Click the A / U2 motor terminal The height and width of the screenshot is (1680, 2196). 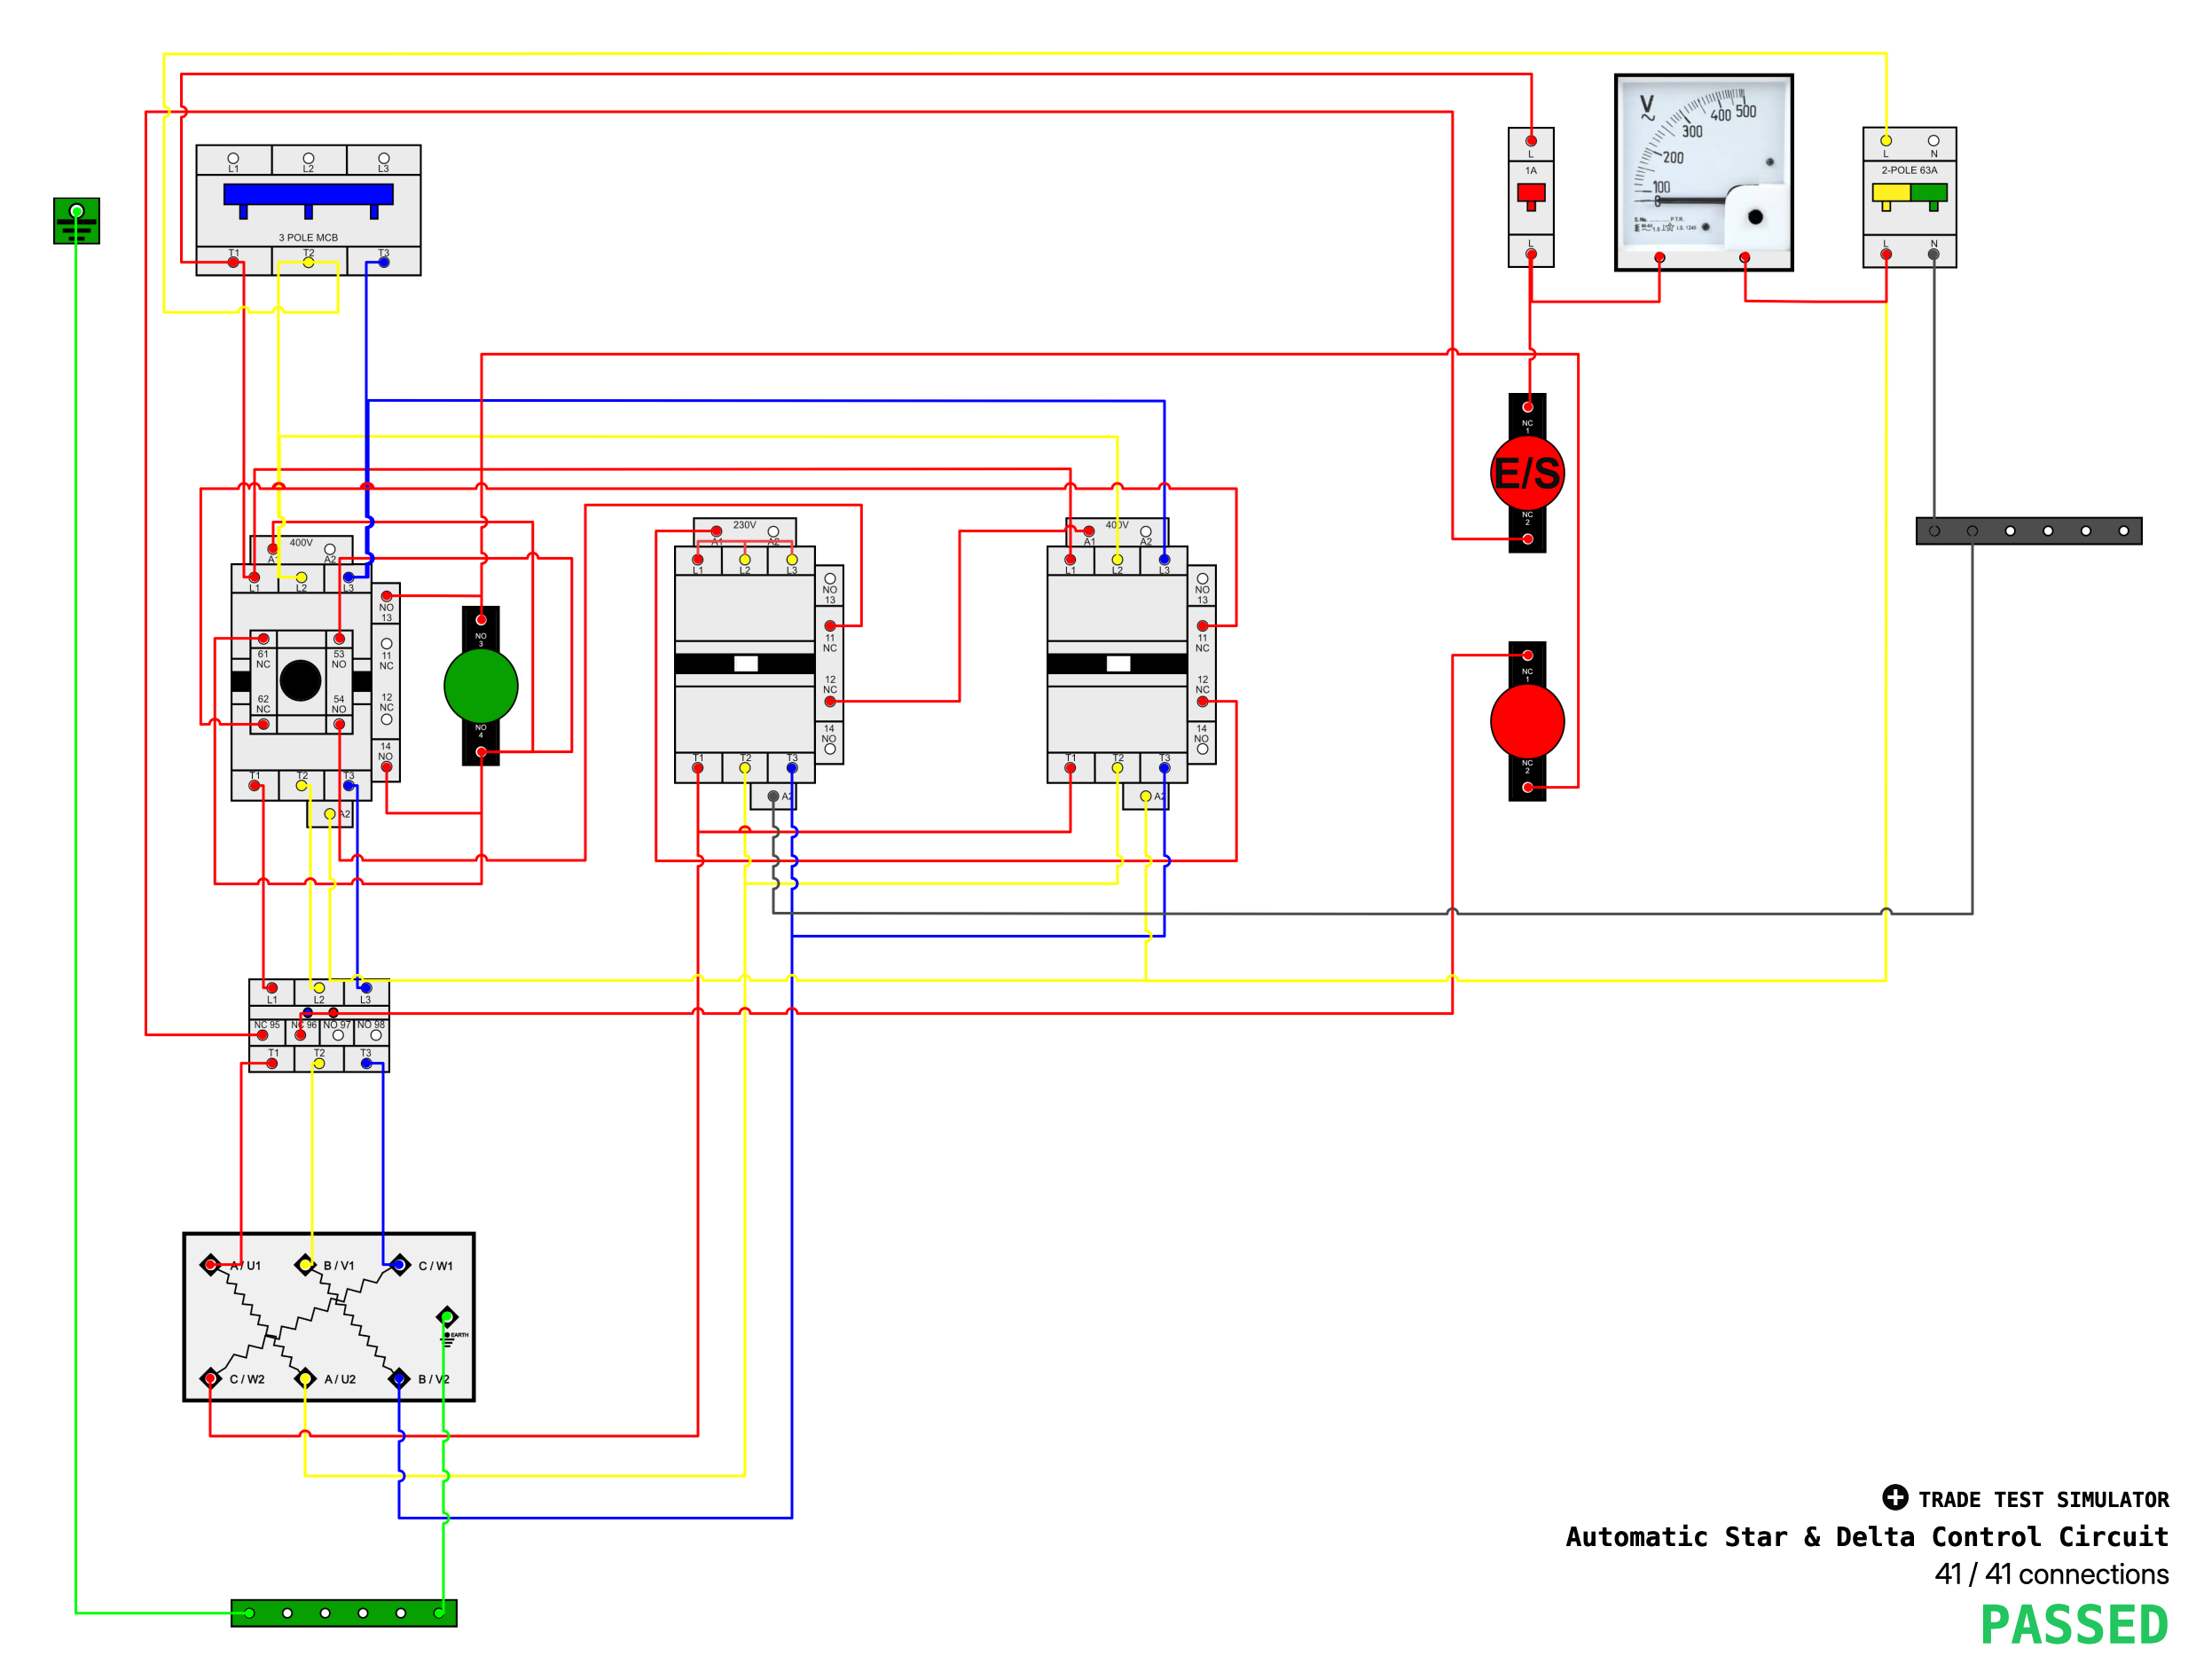coord(305,1379)
